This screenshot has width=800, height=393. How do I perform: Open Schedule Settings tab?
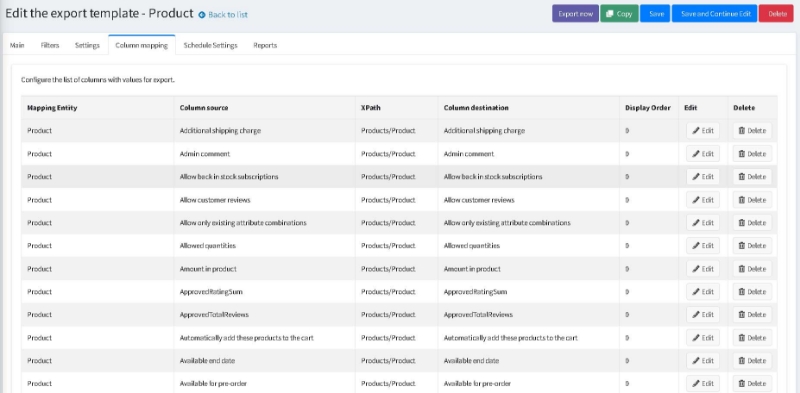click(211, 45)
